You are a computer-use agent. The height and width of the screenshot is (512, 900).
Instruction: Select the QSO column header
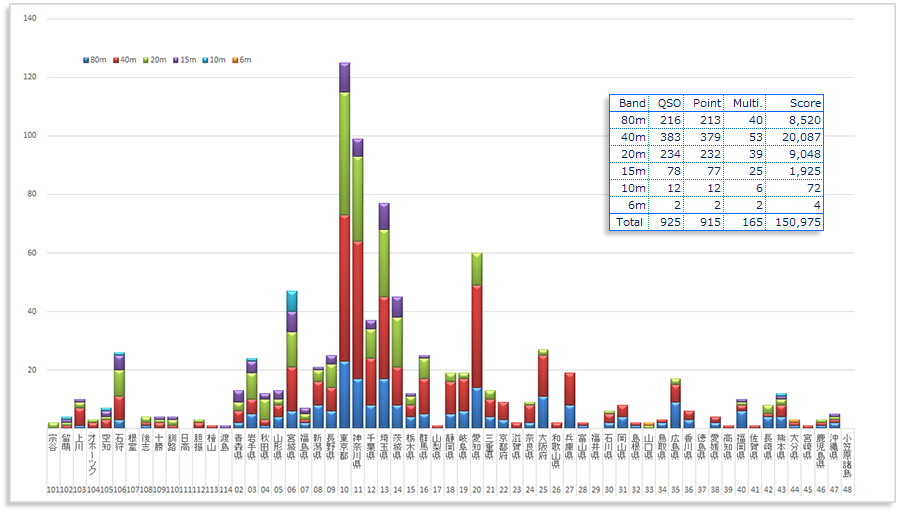click(x=666, y=103)
